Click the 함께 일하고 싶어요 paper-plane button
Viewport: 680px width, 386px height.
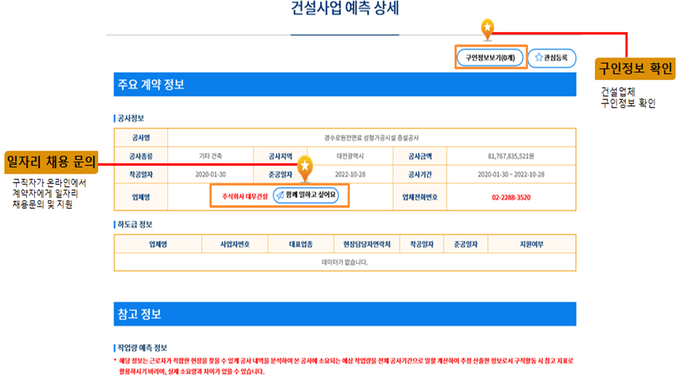coord(306,195)
